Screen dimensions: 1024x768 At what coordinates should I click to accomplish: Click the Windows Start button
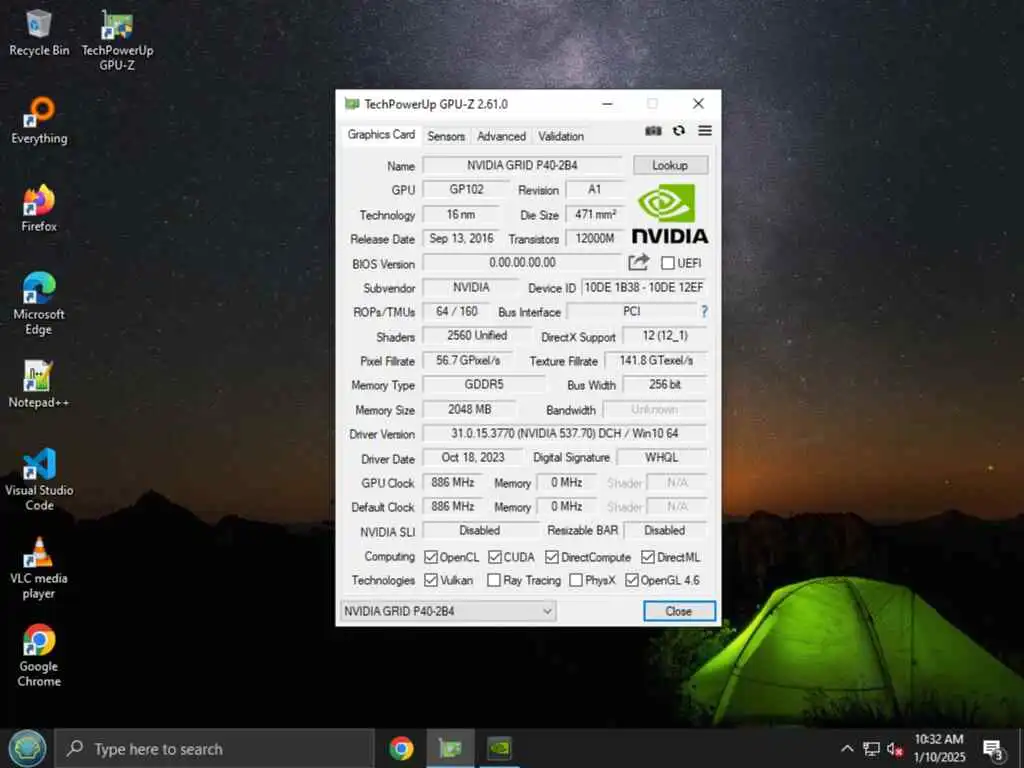coord(27,748)
